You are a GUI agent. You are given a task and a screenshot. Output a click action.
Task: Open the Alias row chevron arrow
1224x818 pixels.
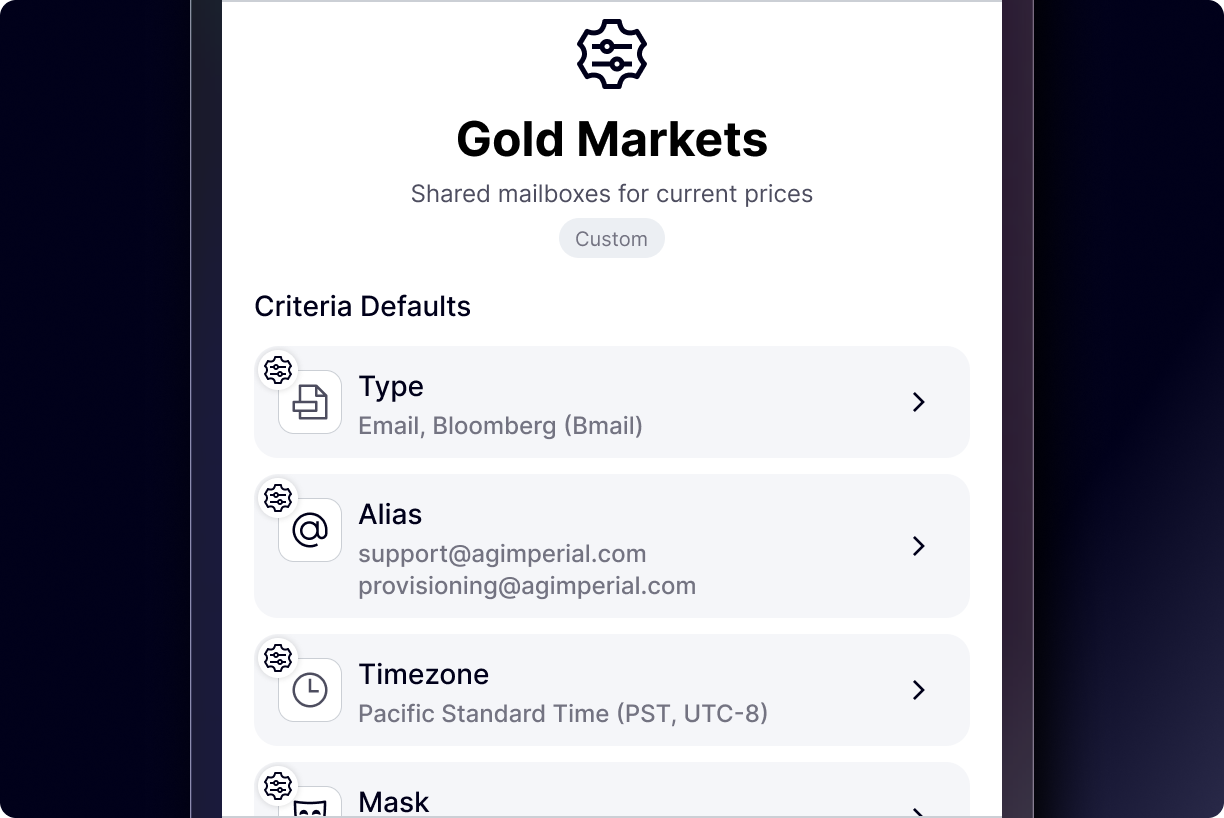pos(919,546)
